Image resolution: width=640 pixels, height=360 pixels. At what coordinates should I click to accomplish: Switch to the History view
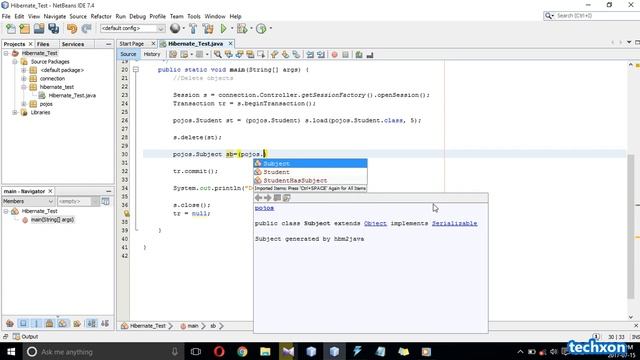click(x=152, y=54)
